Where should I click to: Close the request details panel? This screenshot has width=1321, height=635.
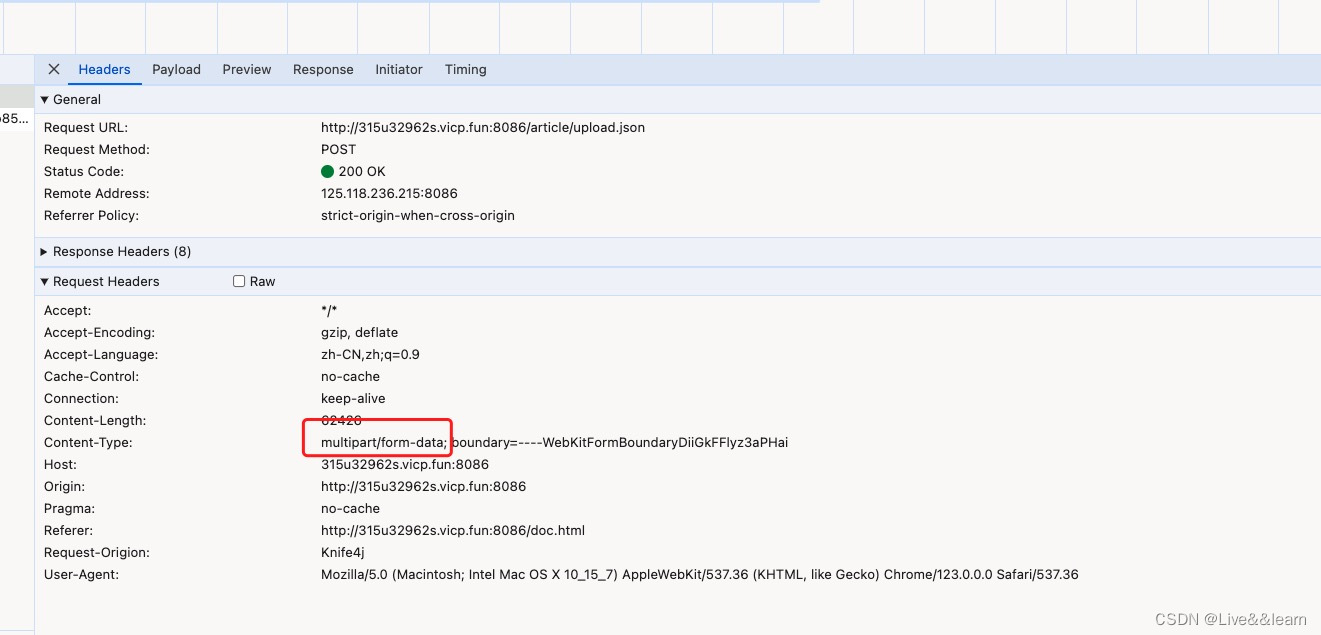(54, 69)
